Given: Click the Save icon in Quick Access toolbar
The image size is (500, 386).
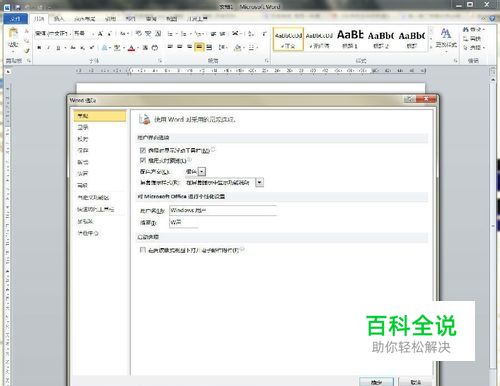Looking at the screenshot, I should point(18,7).
